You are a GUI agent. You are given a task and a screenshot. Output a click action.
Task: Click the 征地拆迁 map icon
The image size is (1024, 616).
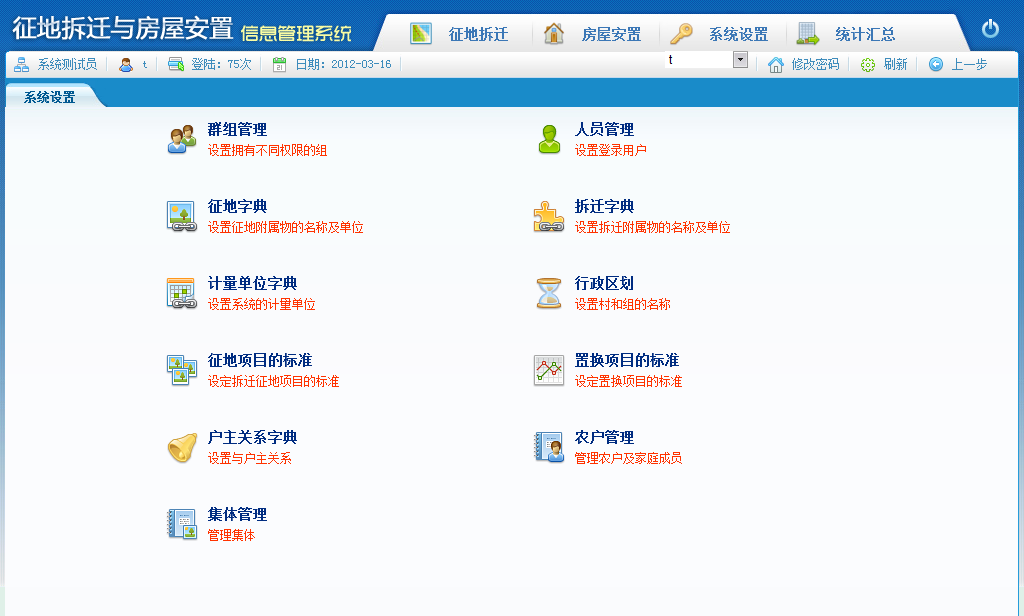tap(421, 33)
